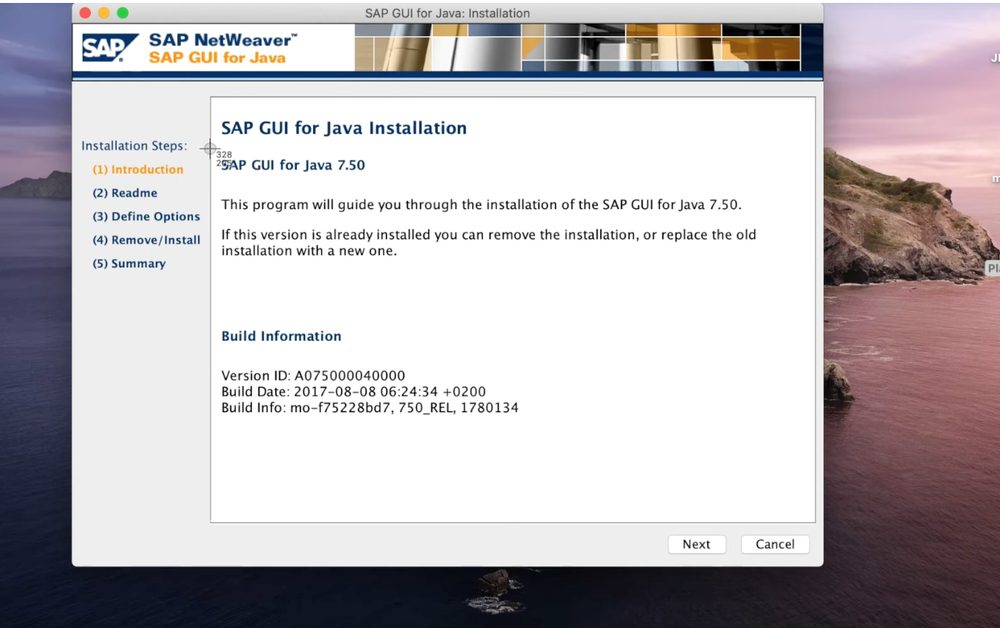Image resolution: width=1000 pixels, height=628 pixels.
Task: Select the (5) Summary step
Action: [x=129, y=264]
